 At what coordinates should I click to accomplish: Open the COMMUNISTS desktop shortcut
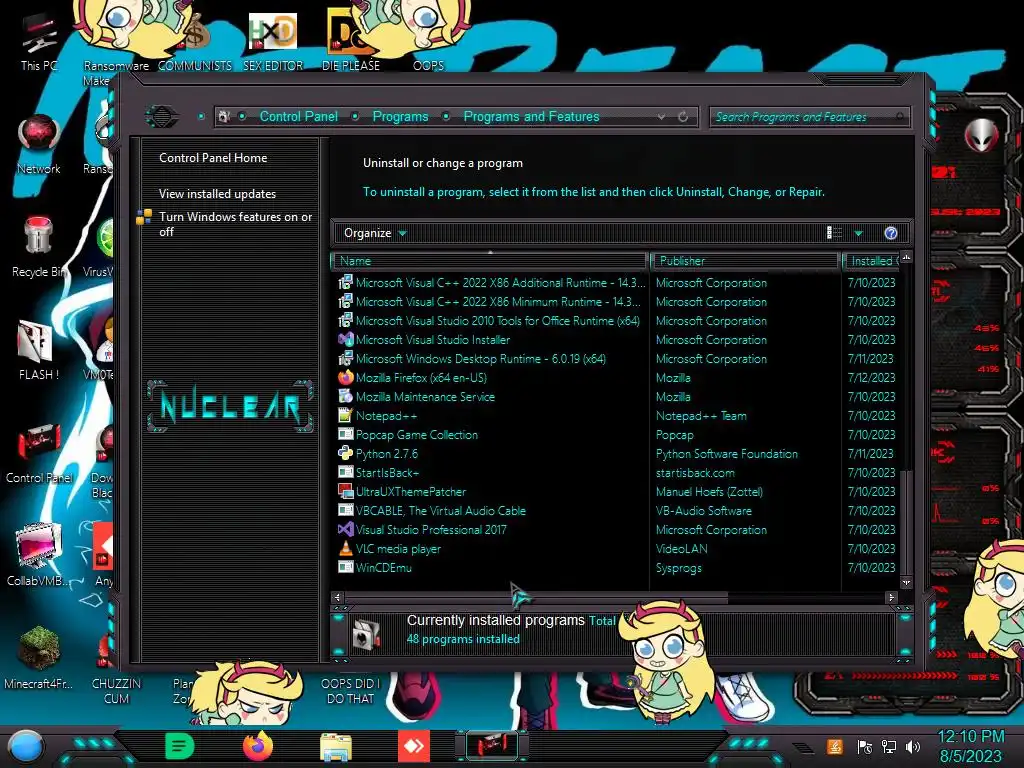pos(195,42)
